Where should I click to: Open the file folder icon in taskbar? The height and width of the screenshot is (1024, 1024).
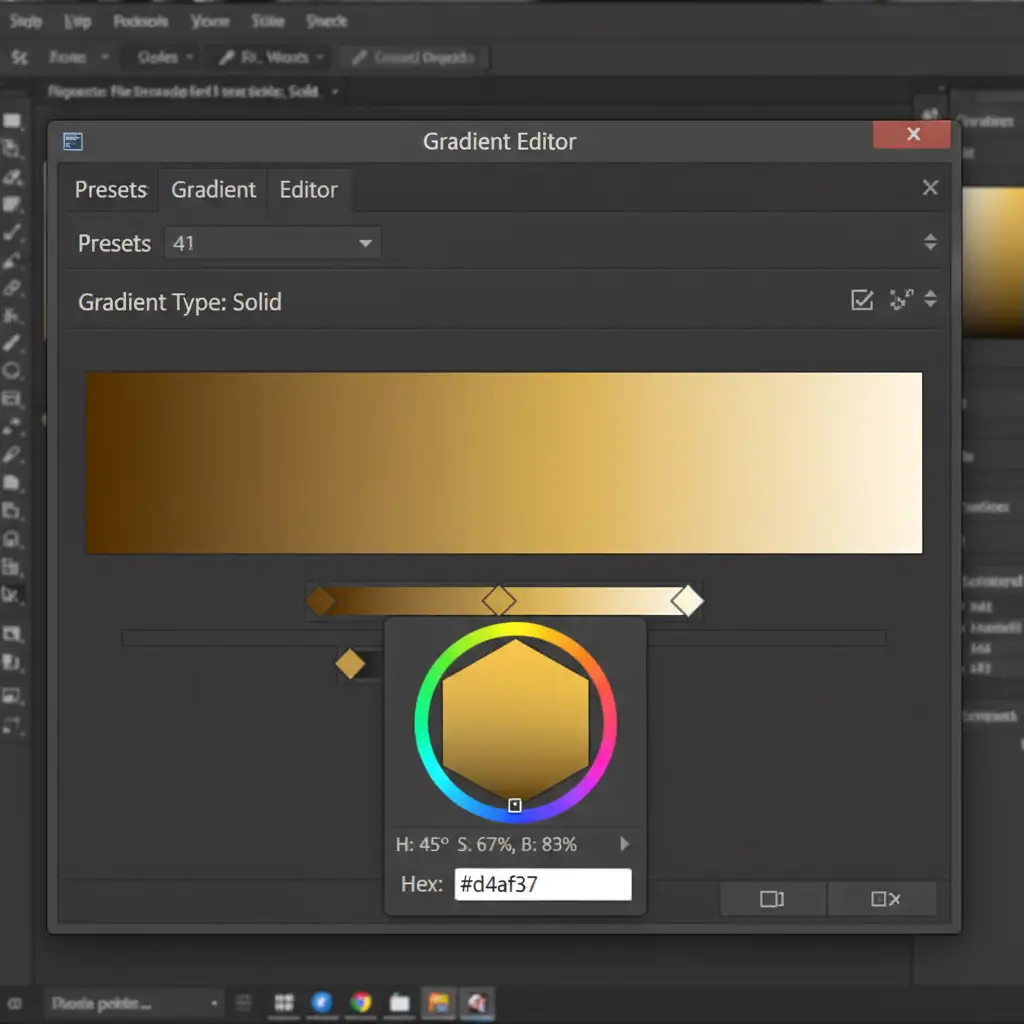click(399, 1003)
